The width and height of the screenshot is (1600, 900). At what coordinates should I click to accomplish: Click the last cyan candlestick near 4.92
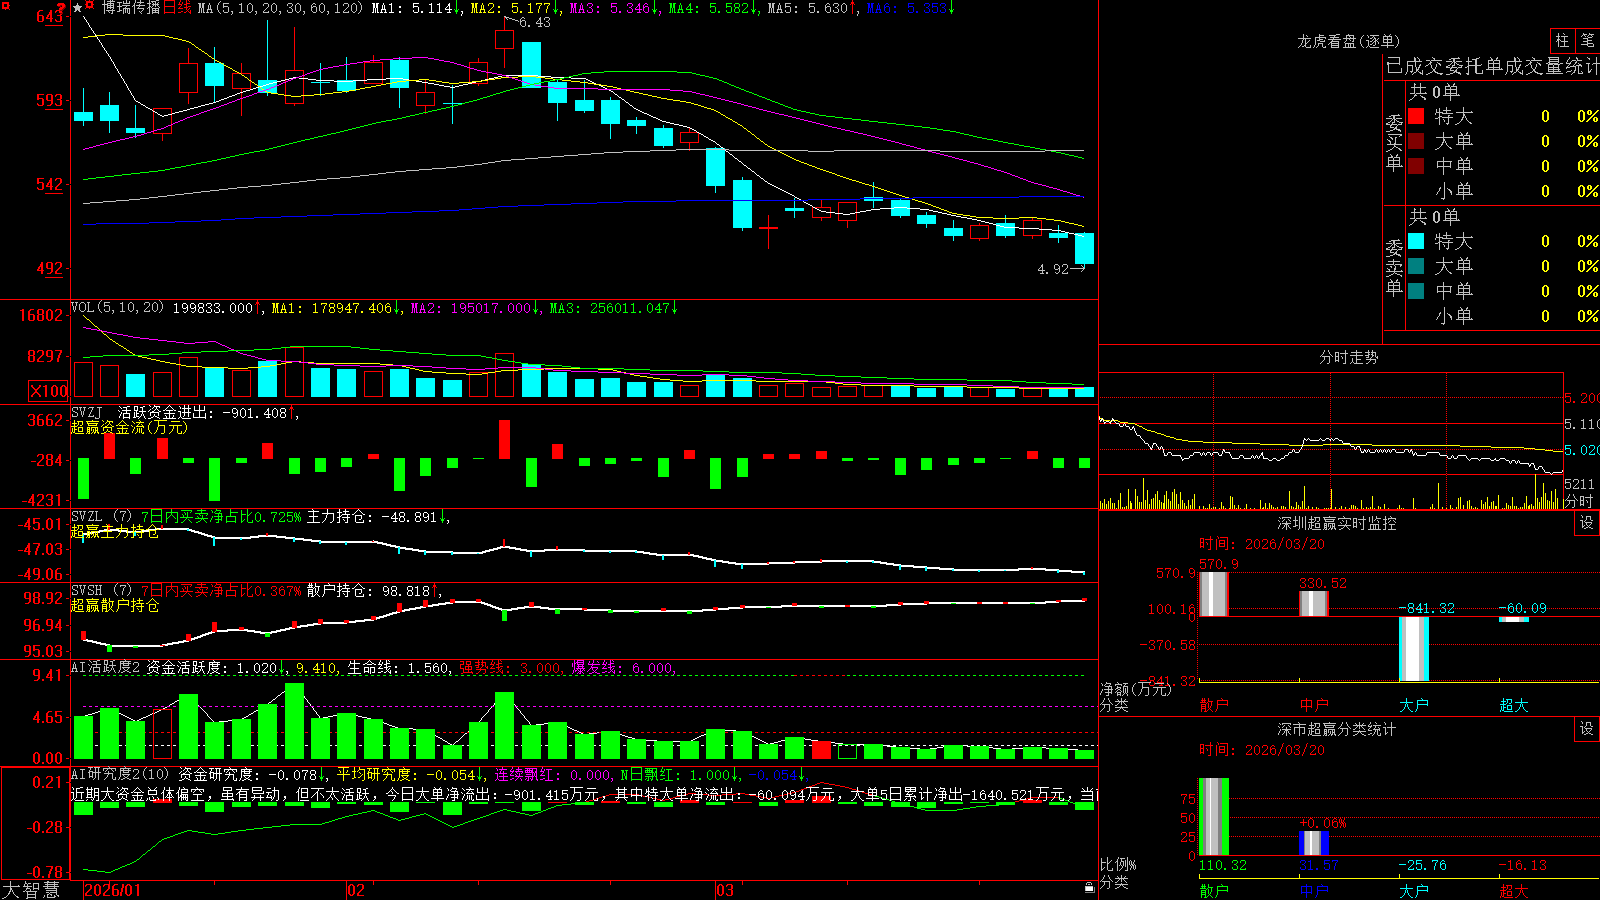tap(1084, 249)
